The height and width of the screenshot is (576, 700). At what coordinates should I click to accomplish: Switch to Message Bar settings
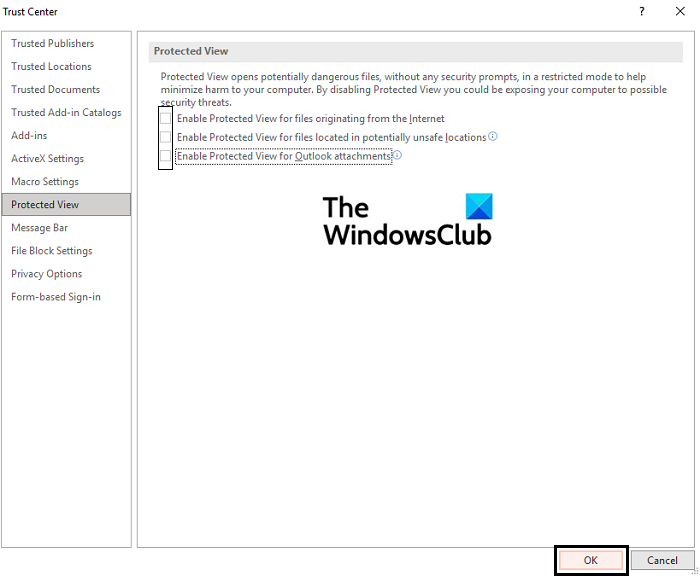39,228
